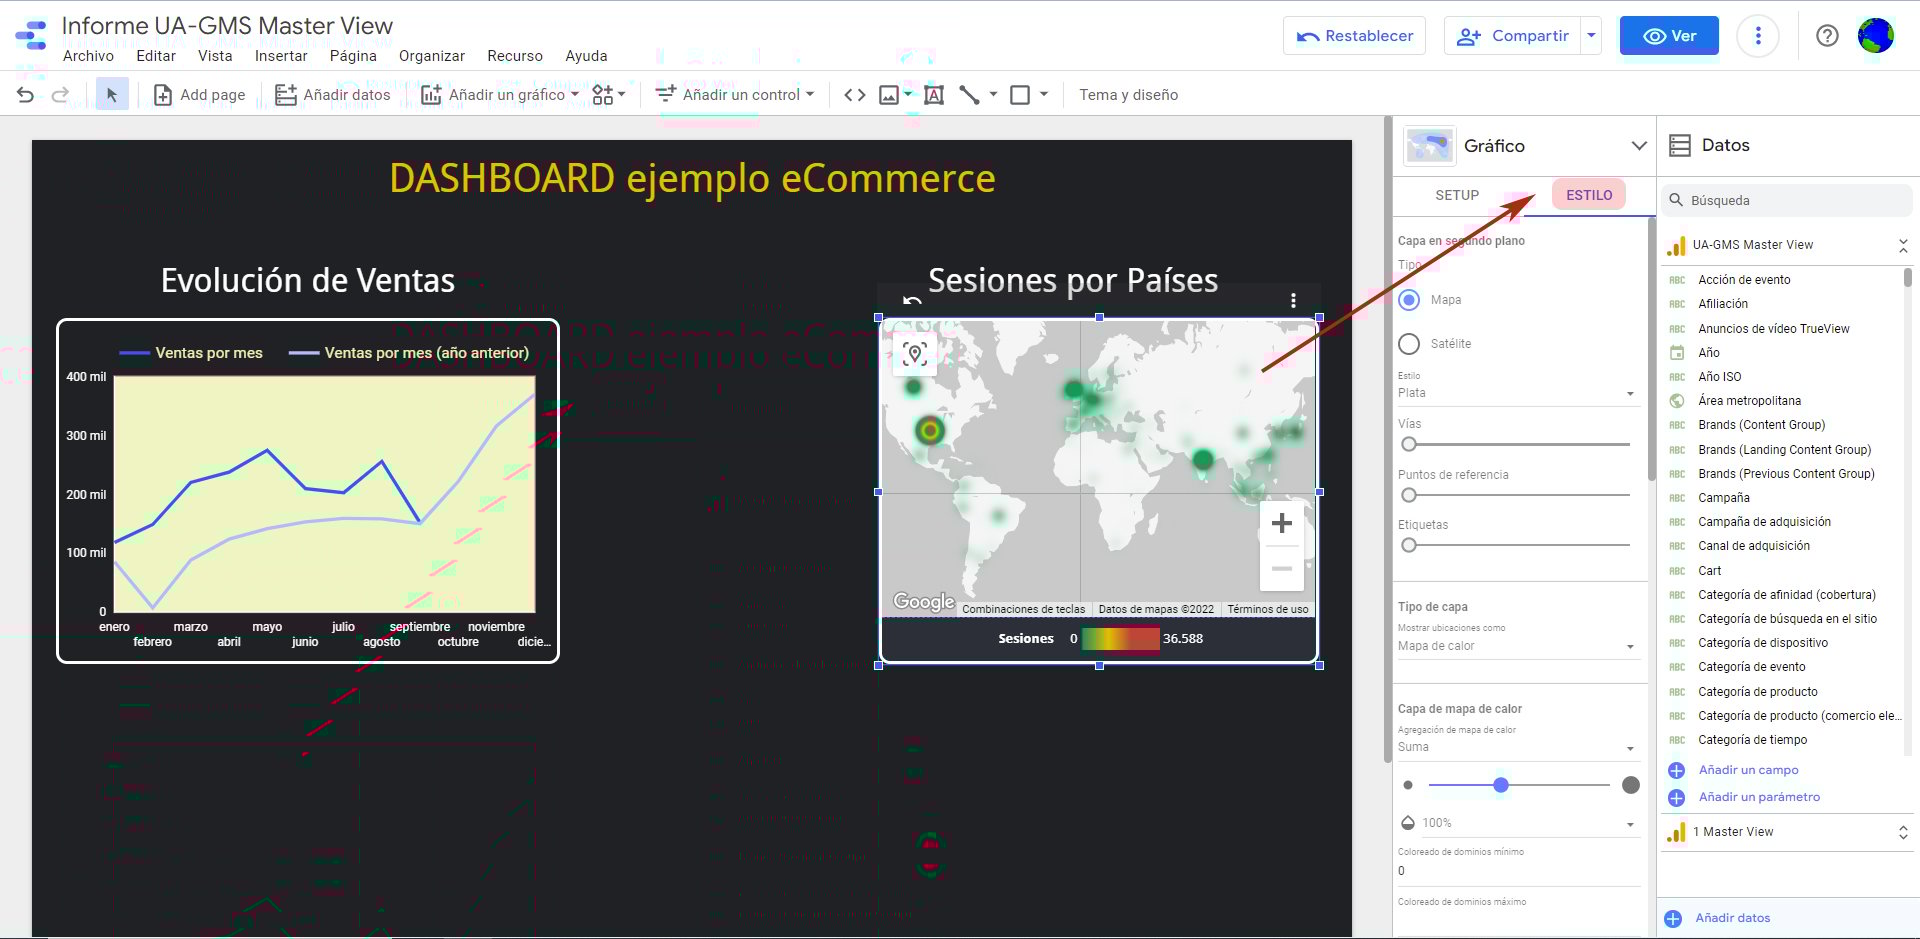Image resolution: width=1920 pixels, height=939 pixels.
Task: Open Tema y diseño panel
Action: click(1128, 95)
